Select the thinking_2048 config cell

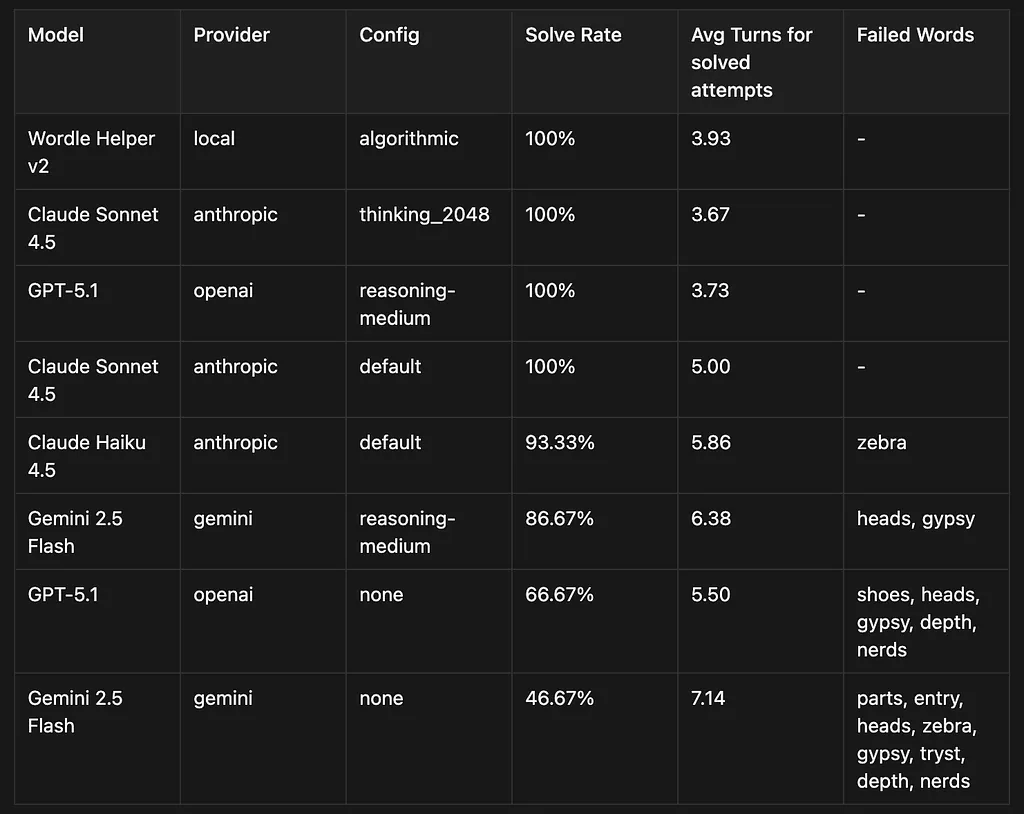424,215
